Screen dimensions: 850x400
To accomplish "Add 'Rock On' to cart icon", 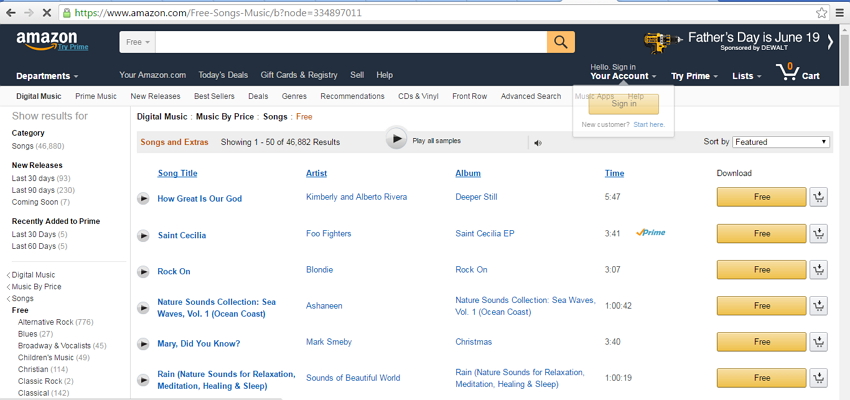I will pyautogui.click(x=819, y=270).
